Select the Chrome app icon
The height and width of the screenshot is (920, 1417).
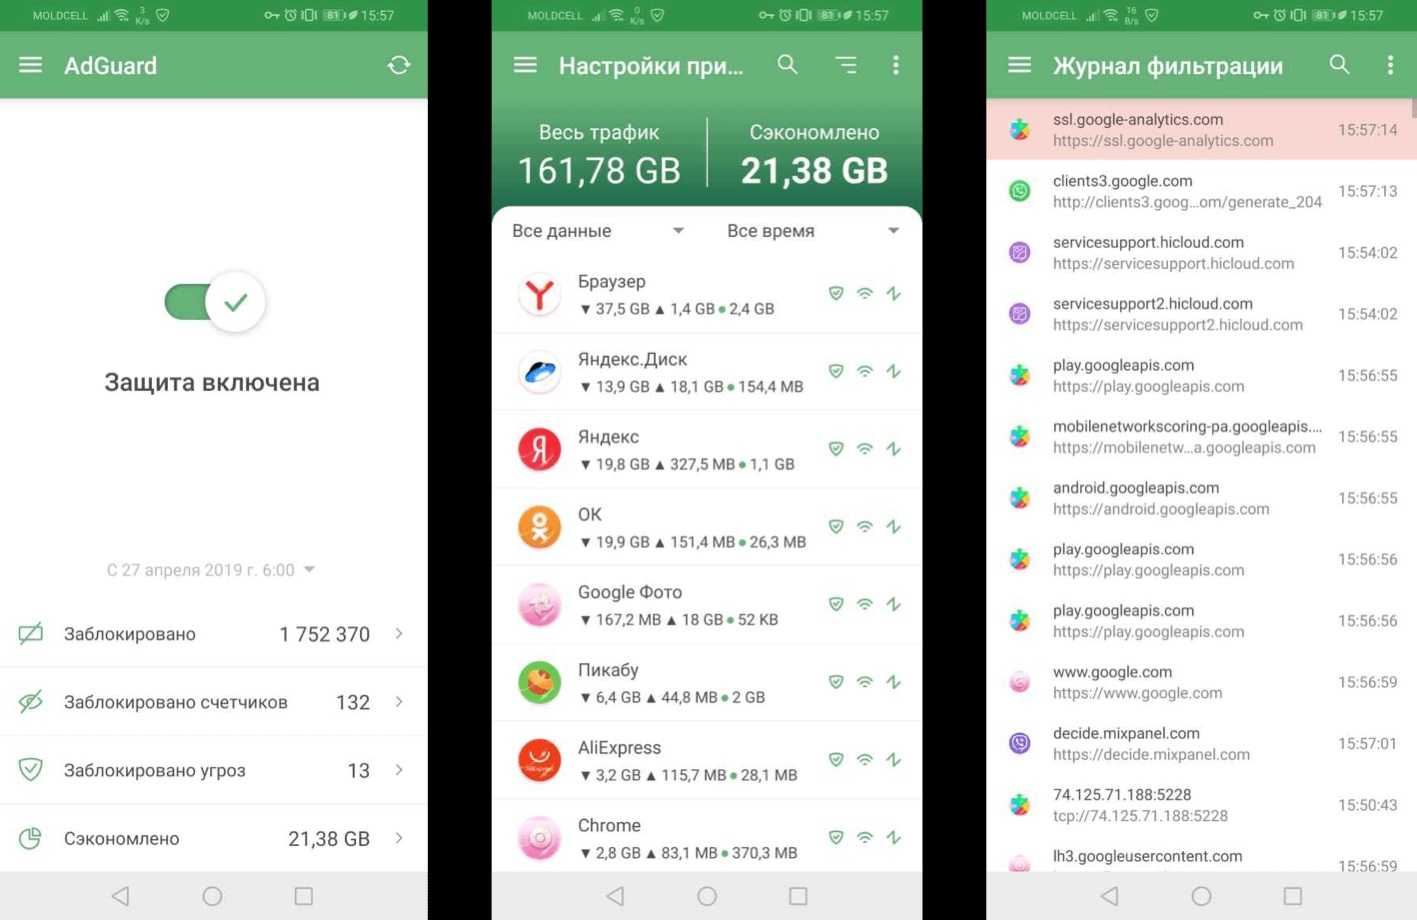tap(540, 838)
